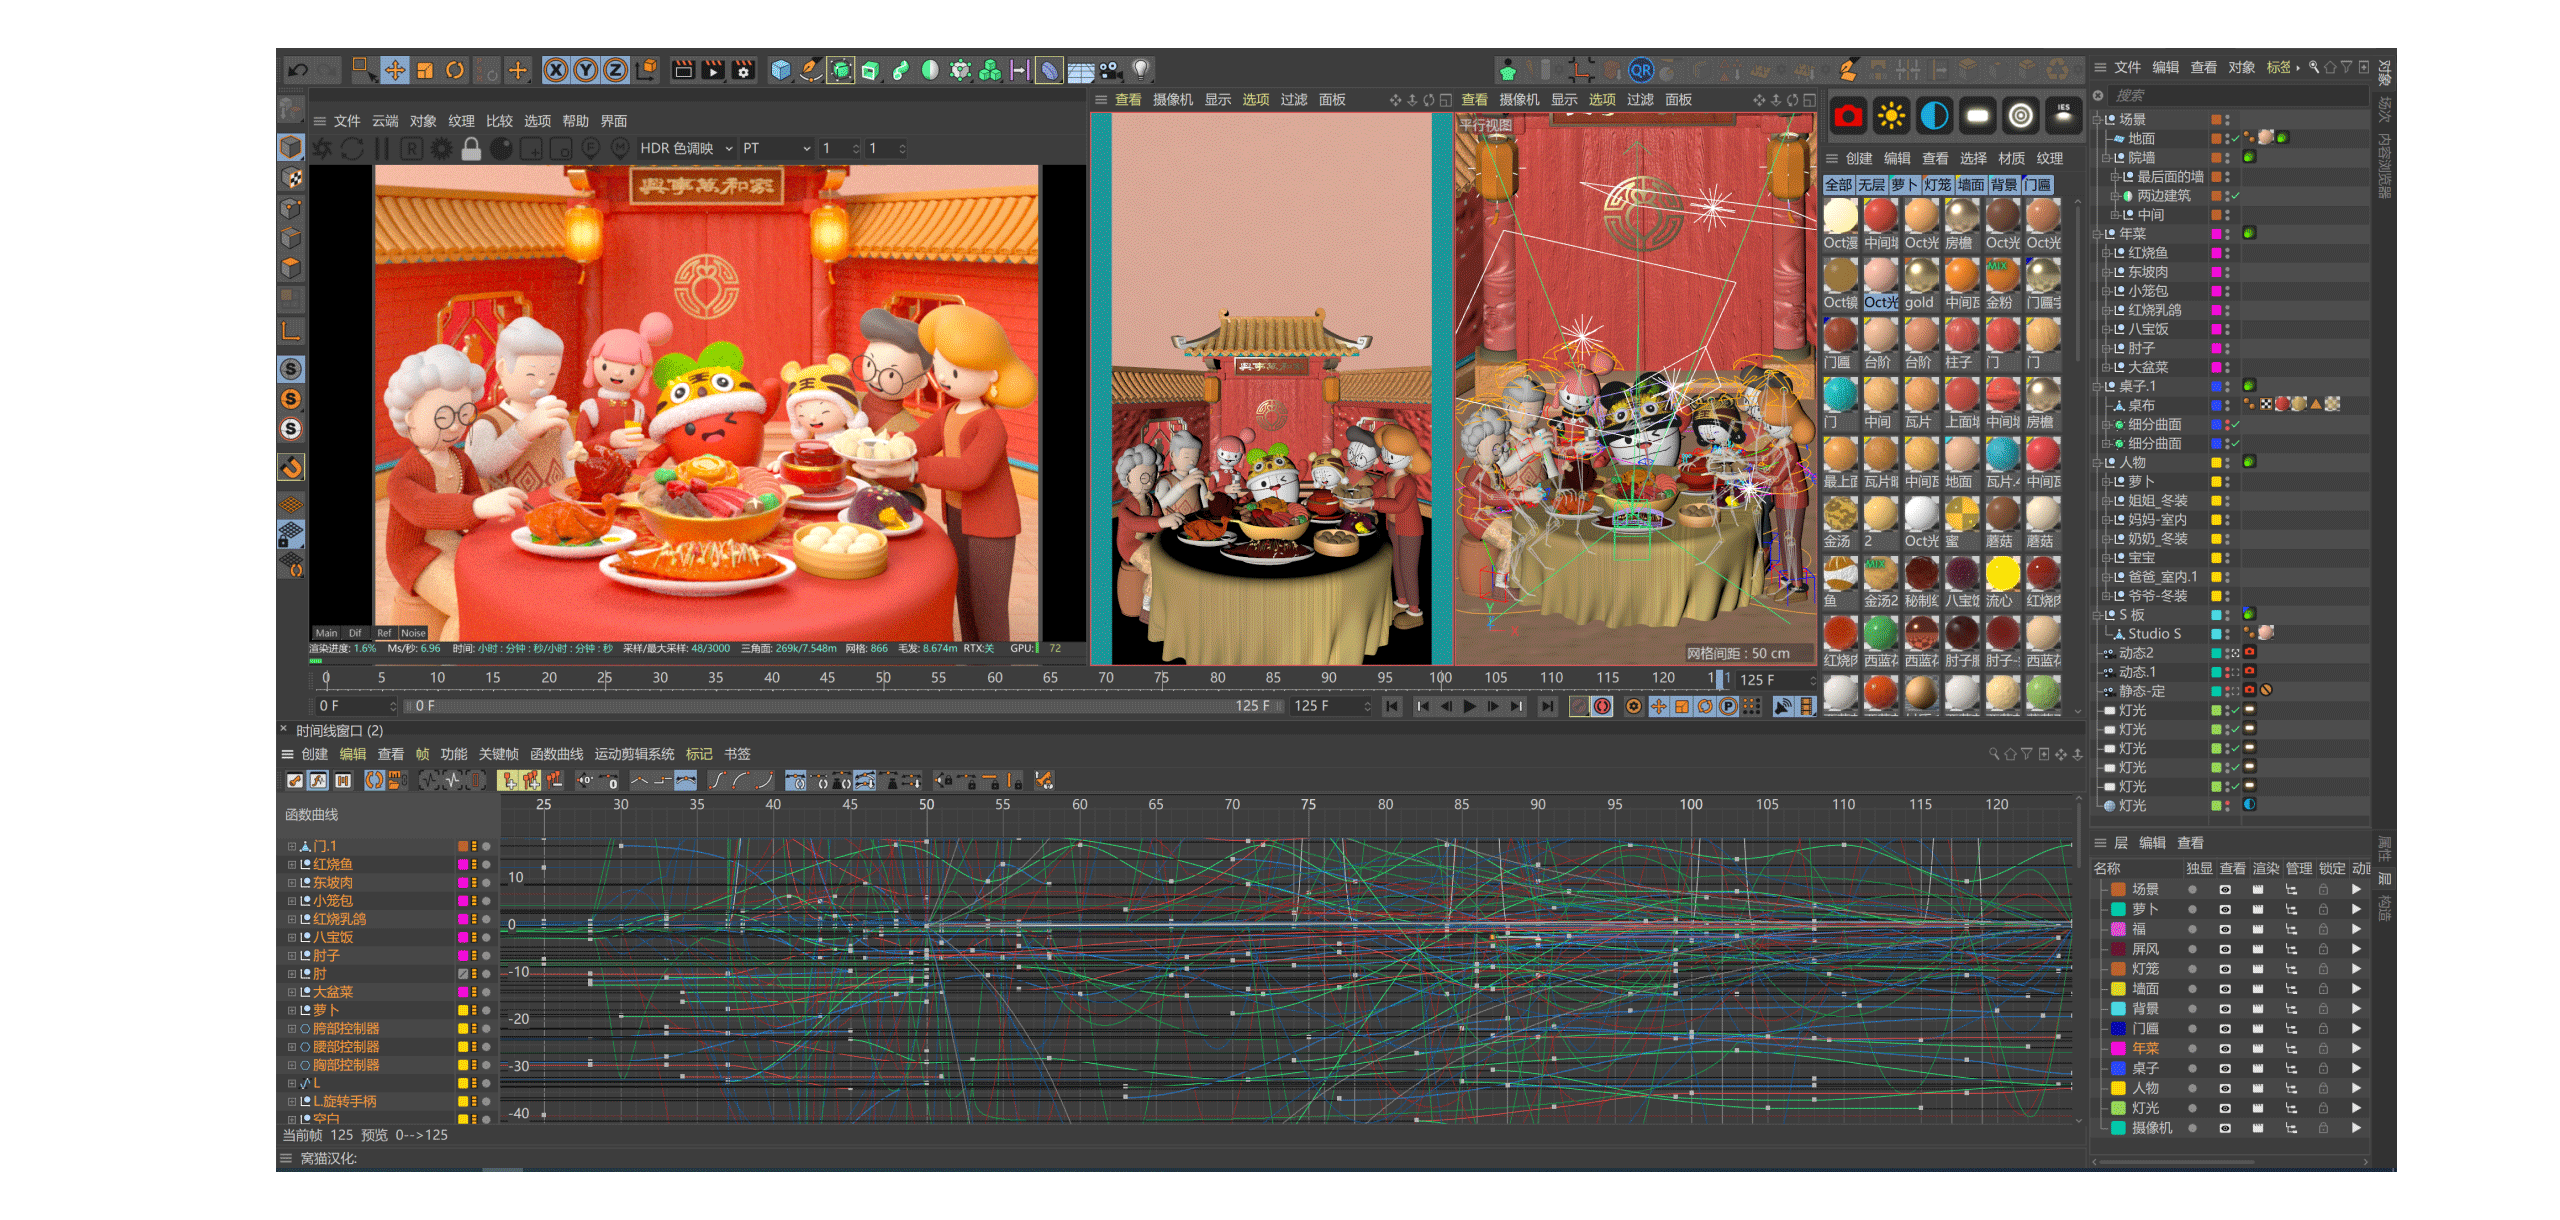Click the dark blue swatch of the 门匾 layer

click(2118, 1029)
